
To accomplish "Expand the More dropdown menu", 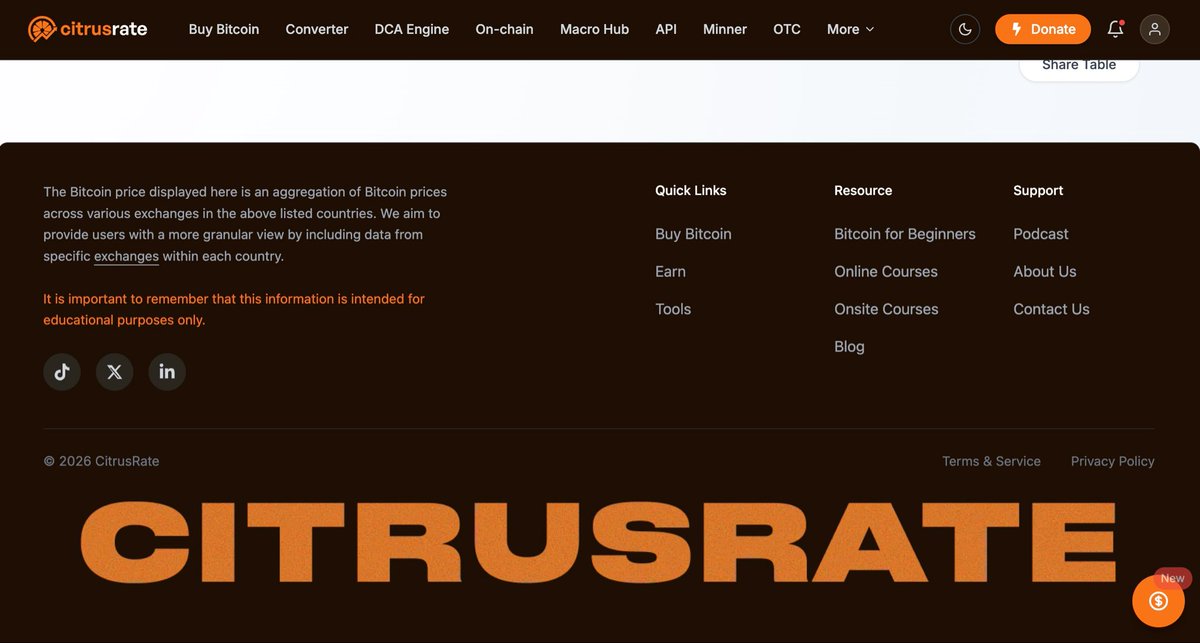I will pos(851,29).
